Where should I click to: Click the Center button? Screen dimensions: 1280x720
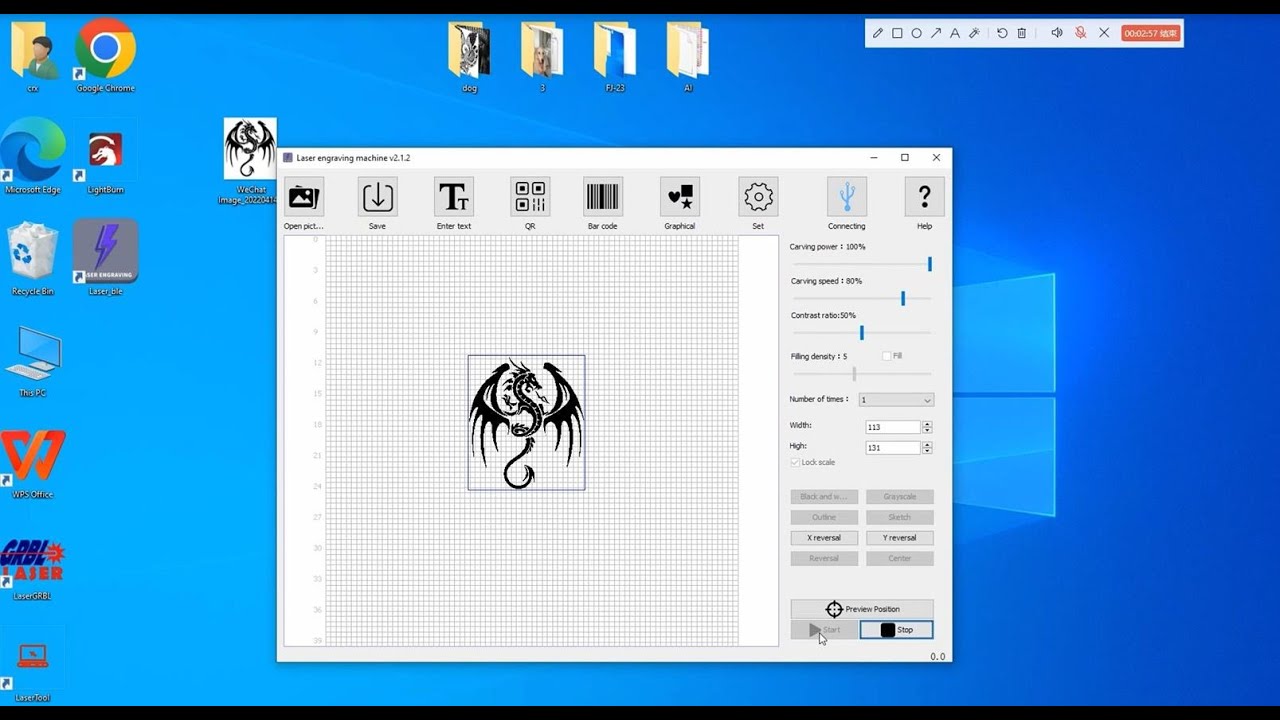900,558
